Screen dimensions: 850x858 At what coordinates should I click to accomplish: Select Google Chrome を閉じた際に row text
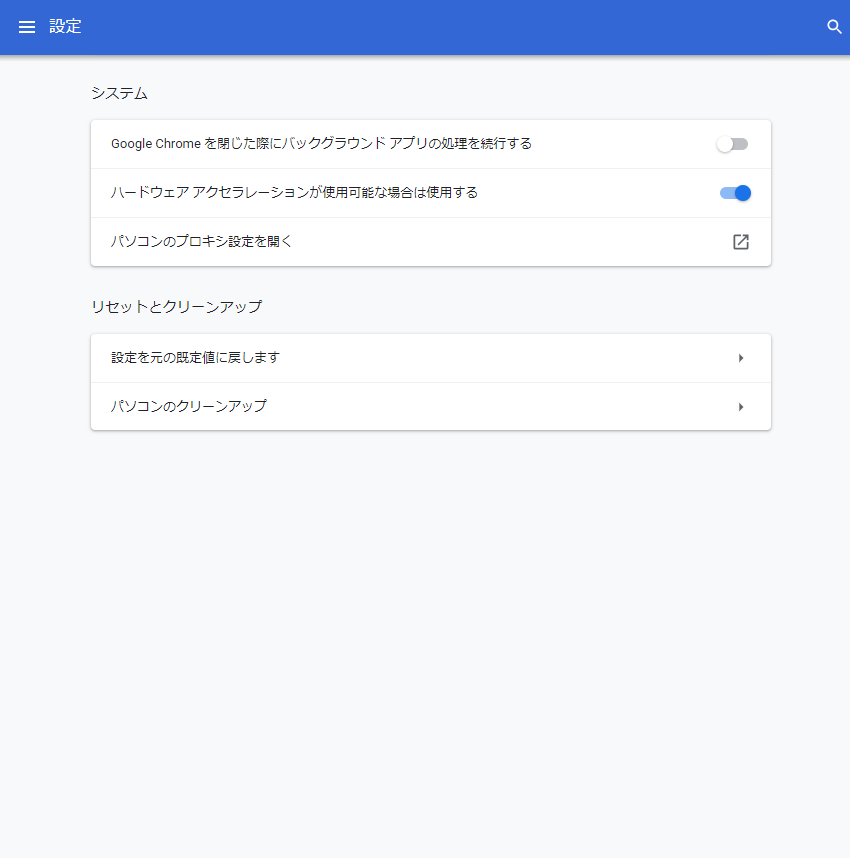point(321,143)
